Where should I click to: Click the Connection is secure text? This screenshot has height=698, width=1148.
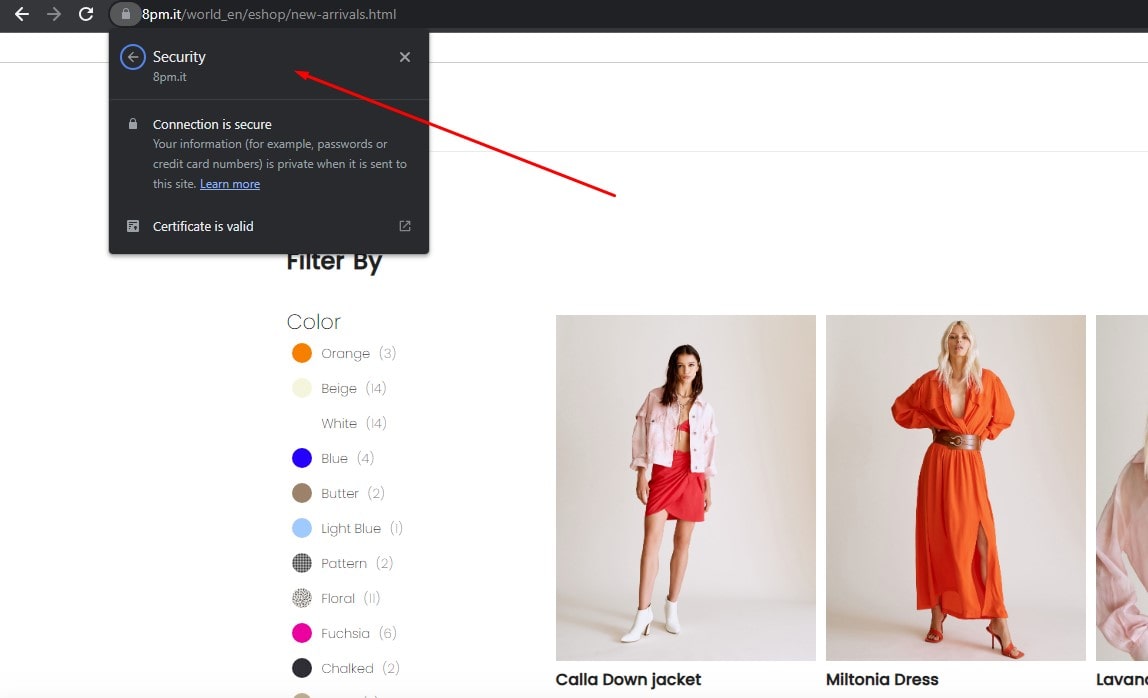(x=212, y=125)
